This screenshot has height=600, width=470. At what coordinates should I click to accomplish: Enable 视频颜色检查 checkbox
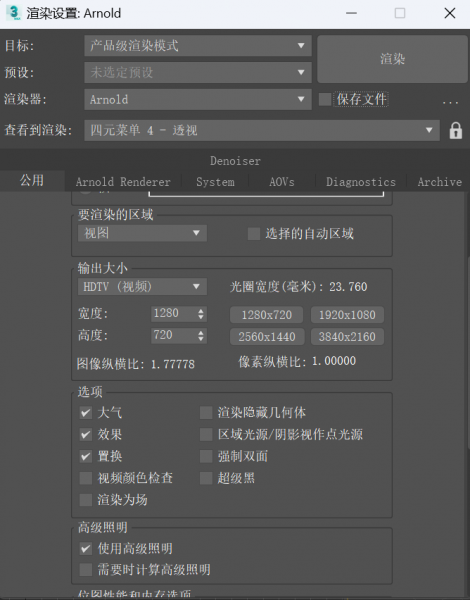86,478
